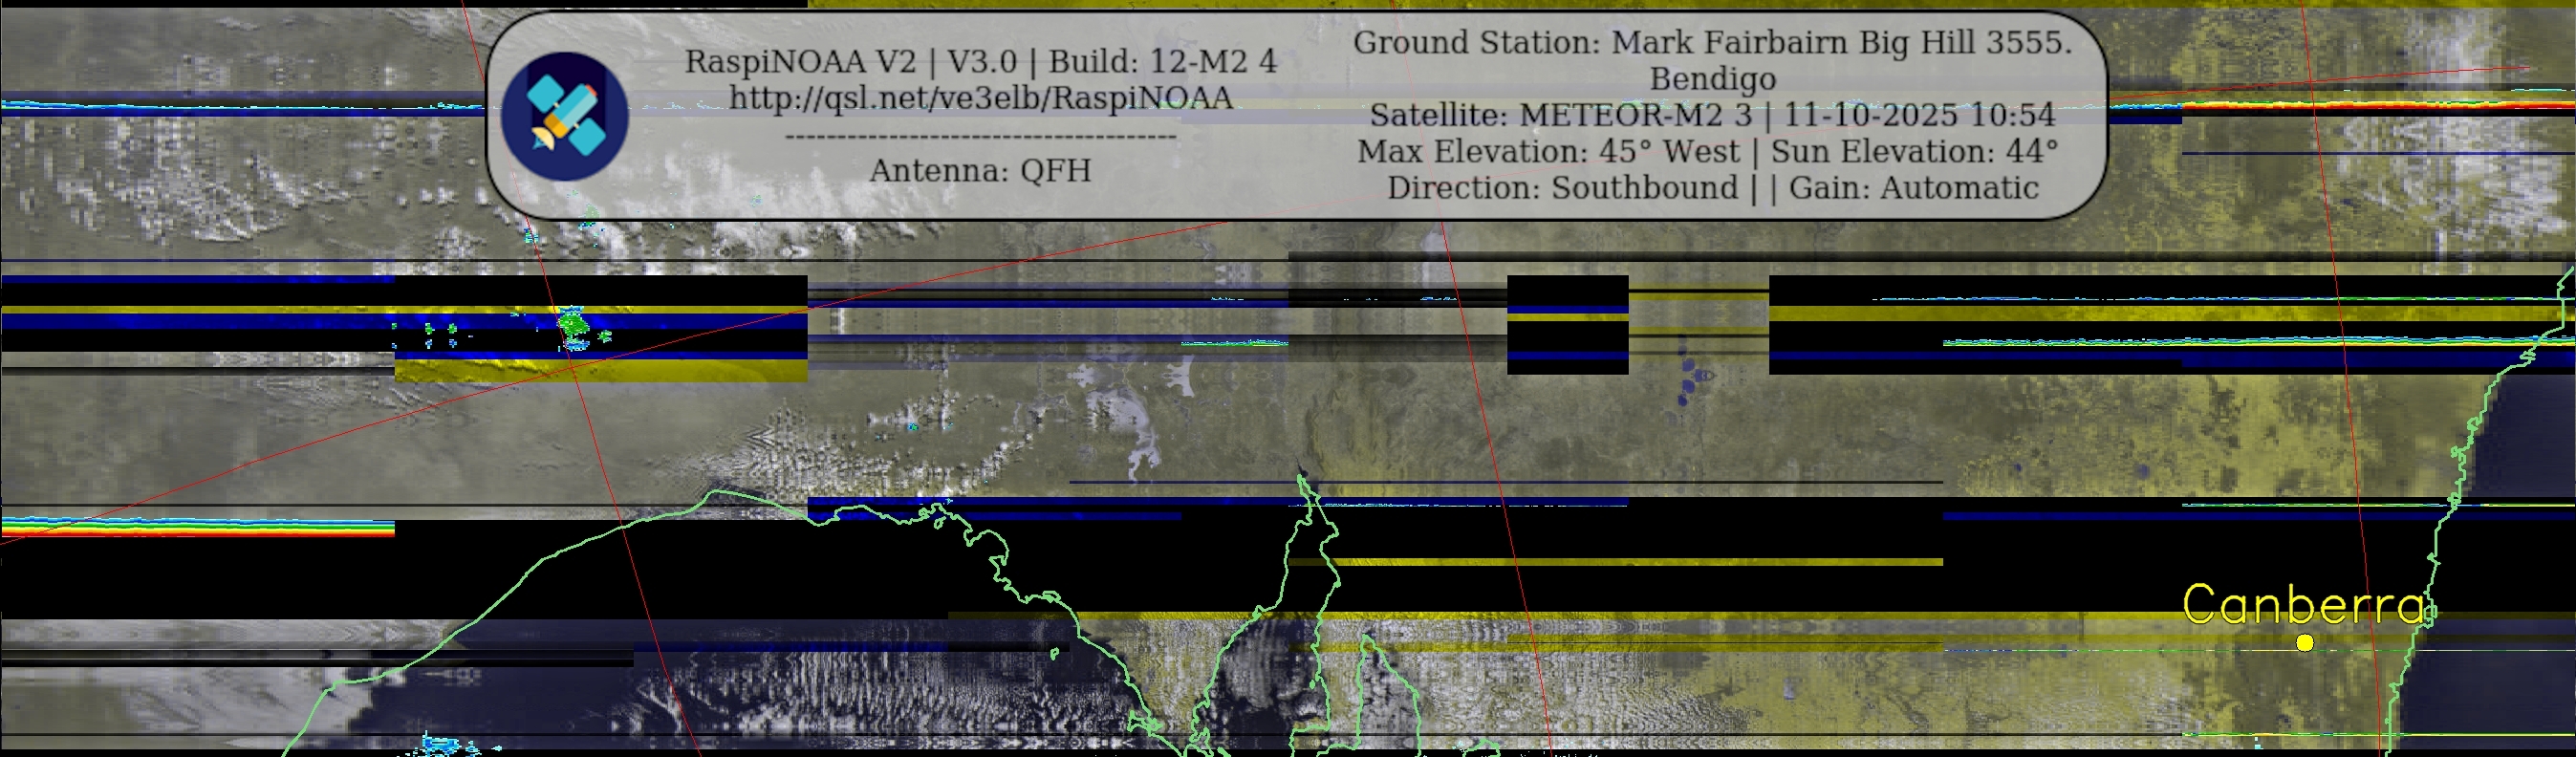Click the bright green blob left of center

click(573, 324)
